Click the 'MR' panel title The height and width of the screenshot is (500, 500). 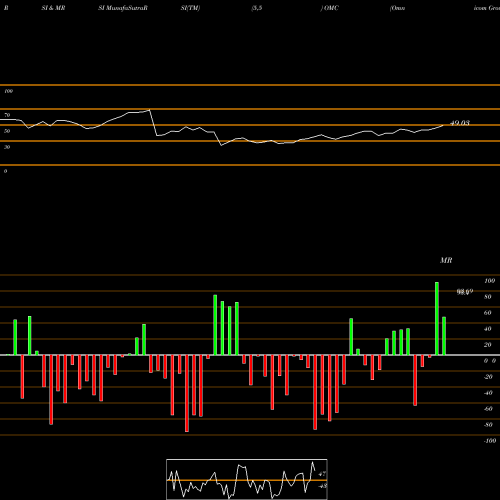click(x=446, y=260)
